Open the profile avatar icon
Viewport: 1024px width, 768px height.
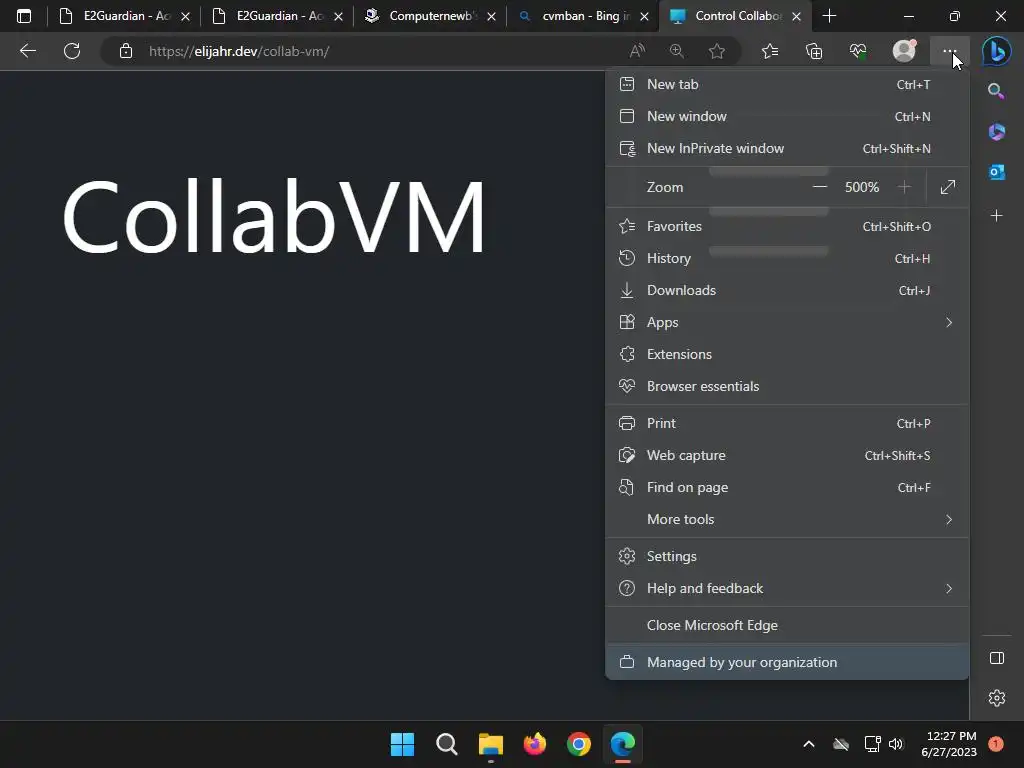tap(904, 51)
